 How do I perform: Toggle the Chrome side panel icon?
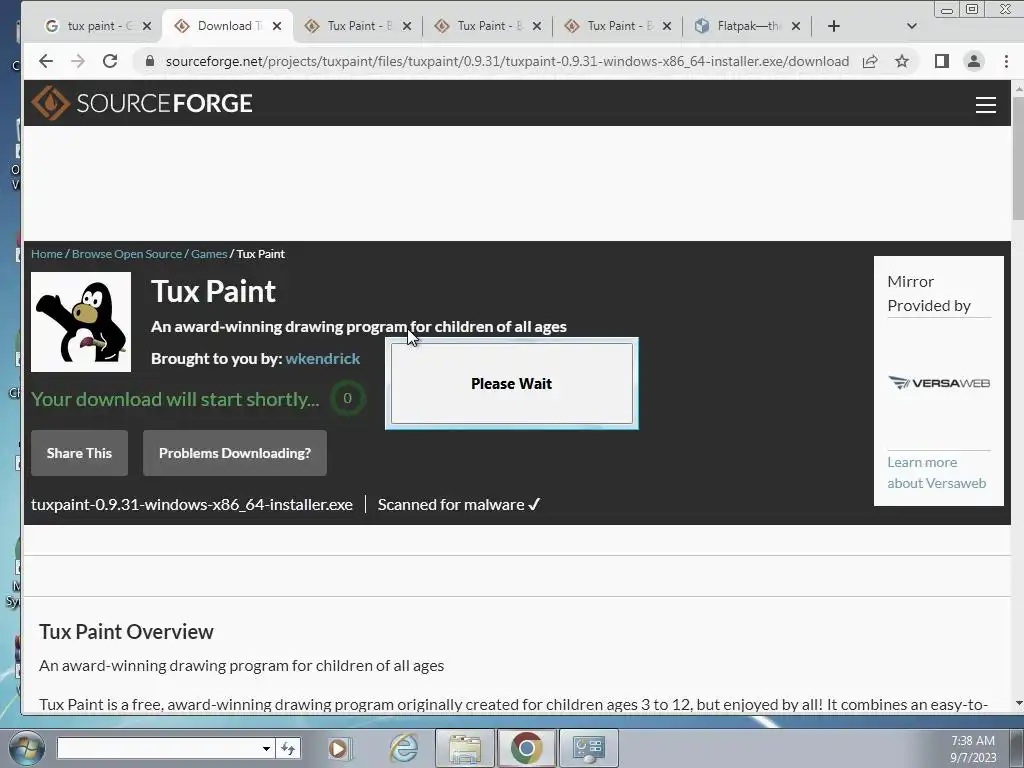941,61
